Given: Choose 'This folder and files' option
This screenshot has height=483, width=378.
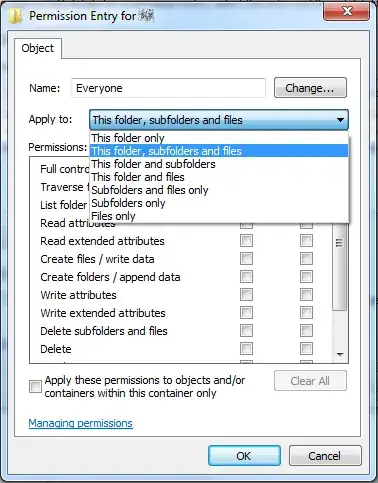Looking at the screenshot, I should 219,177.
